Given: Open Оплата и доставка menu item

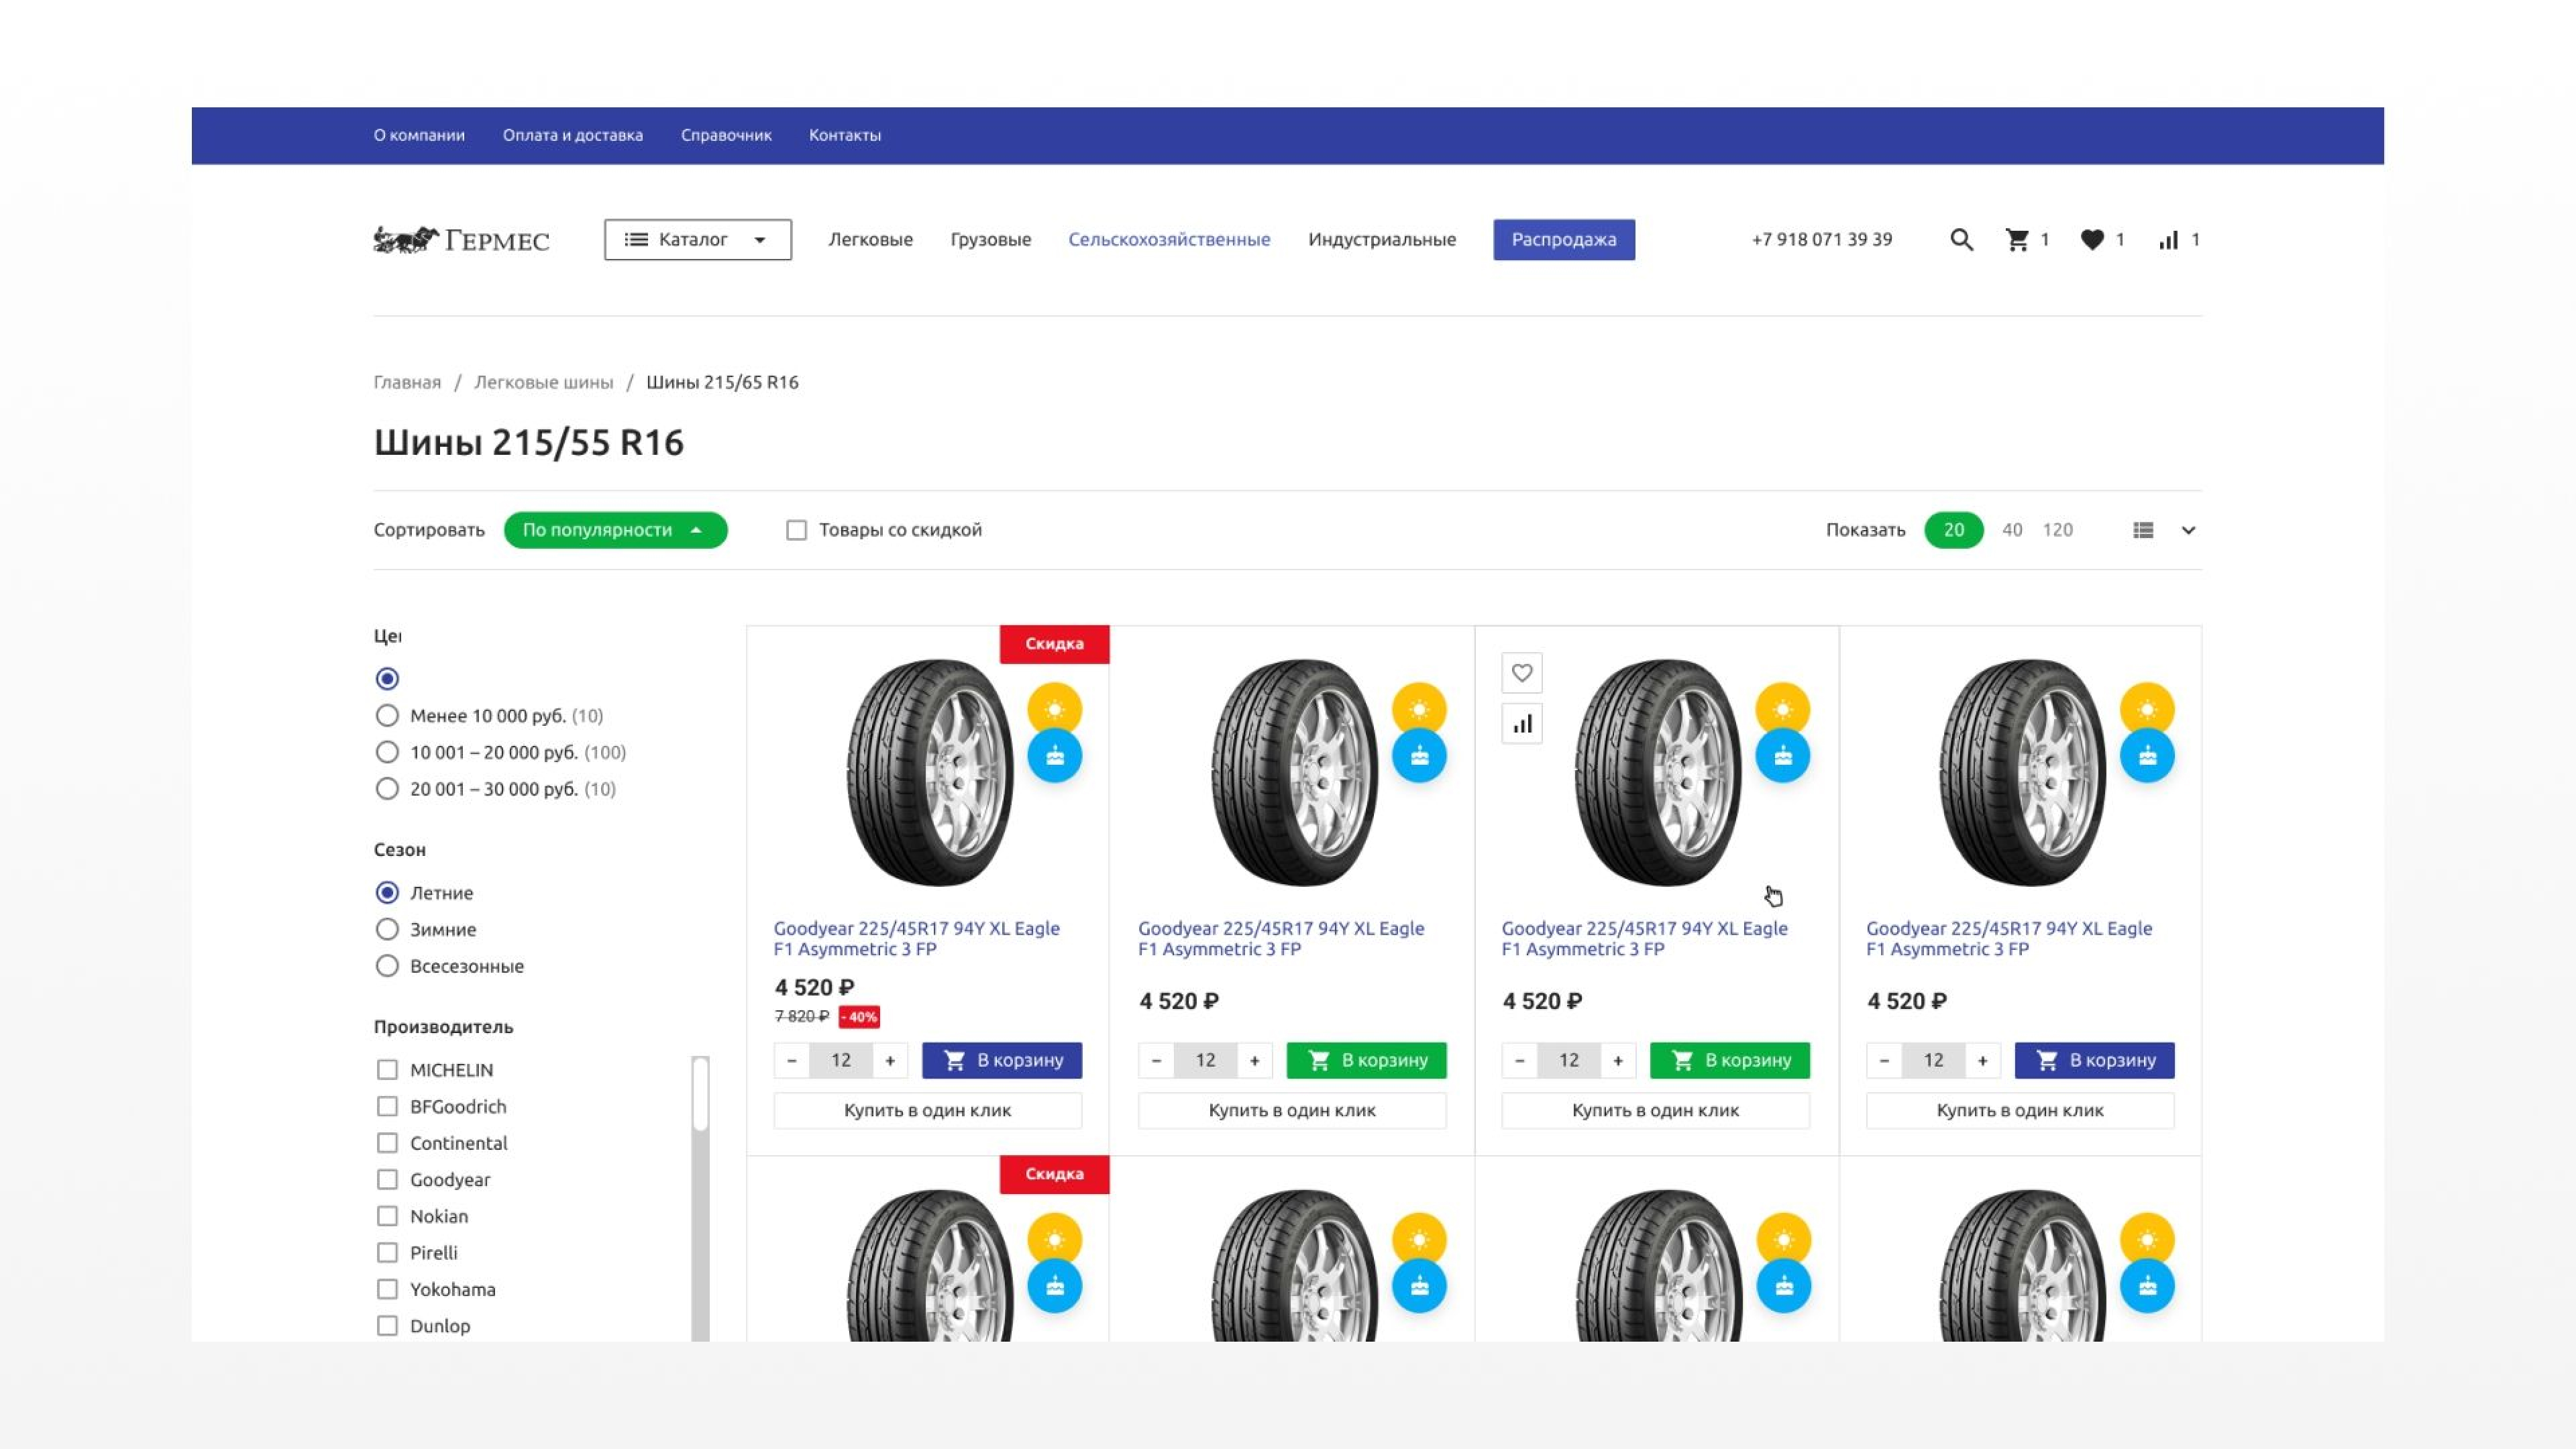Looking at the screenshot, I should coord(573,135).
